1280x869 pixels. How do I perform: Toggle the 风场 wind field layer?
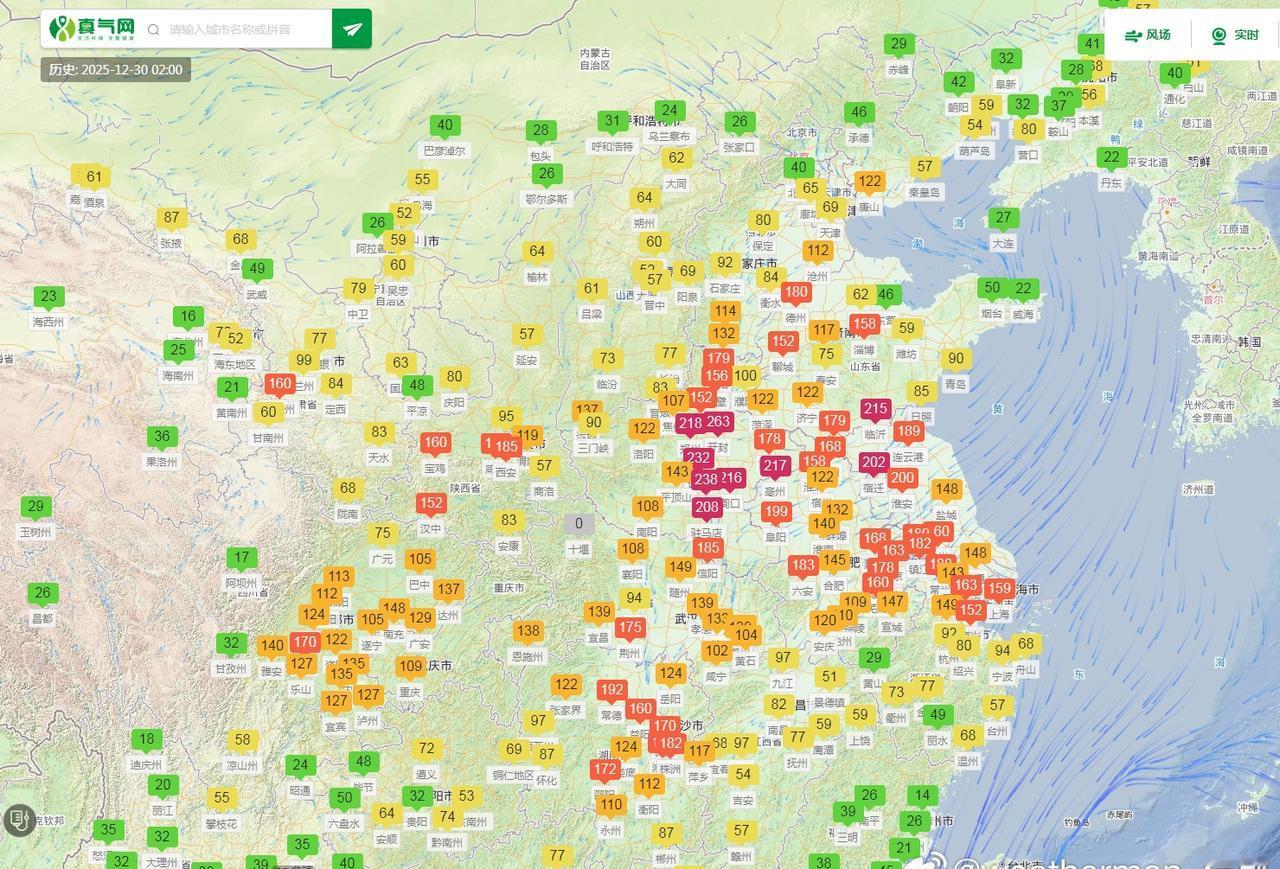pos(1147,35)
